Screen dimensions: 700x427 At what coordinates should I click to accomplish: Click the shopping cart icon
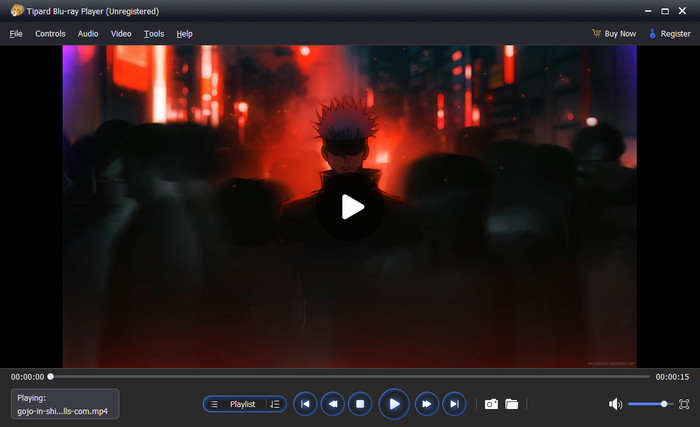(596, 33)
